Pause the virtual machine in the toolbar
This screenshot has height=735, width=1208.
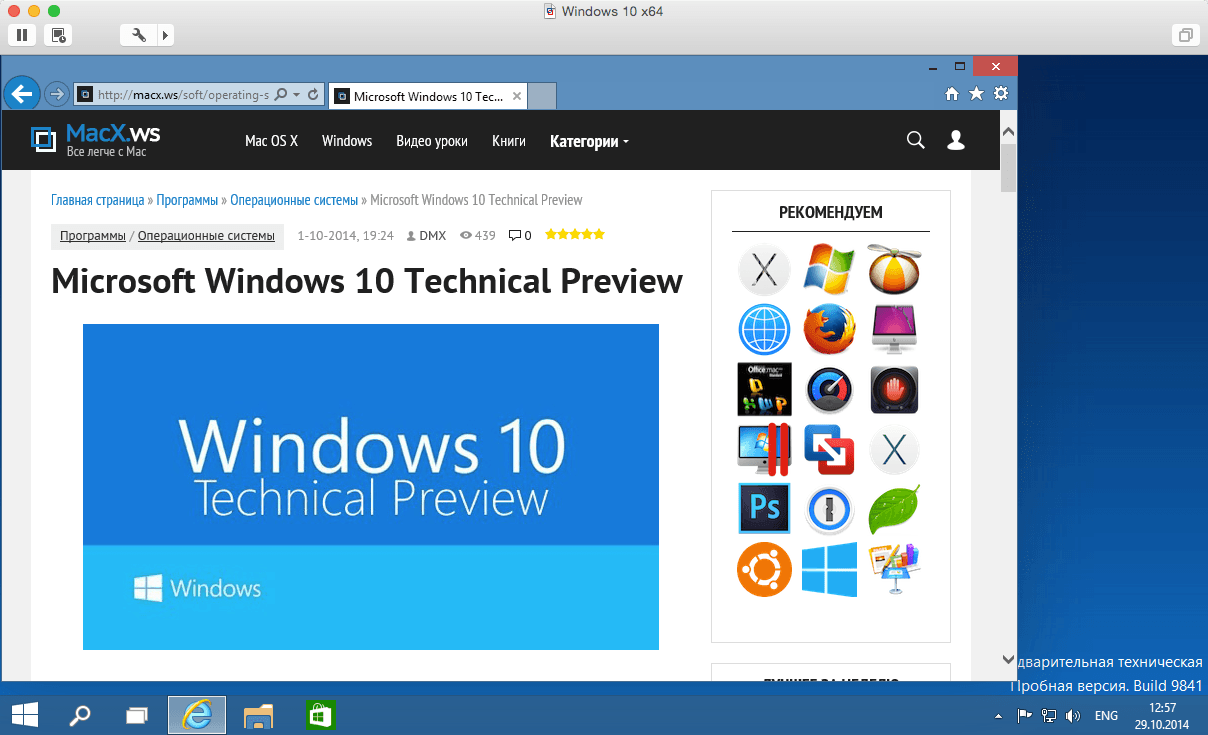[x=22, y=35]
